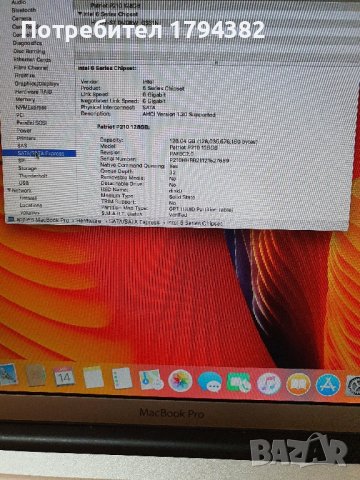Select Printers in sidebar
Screen dimensions: 360x480
coord(26,138)
